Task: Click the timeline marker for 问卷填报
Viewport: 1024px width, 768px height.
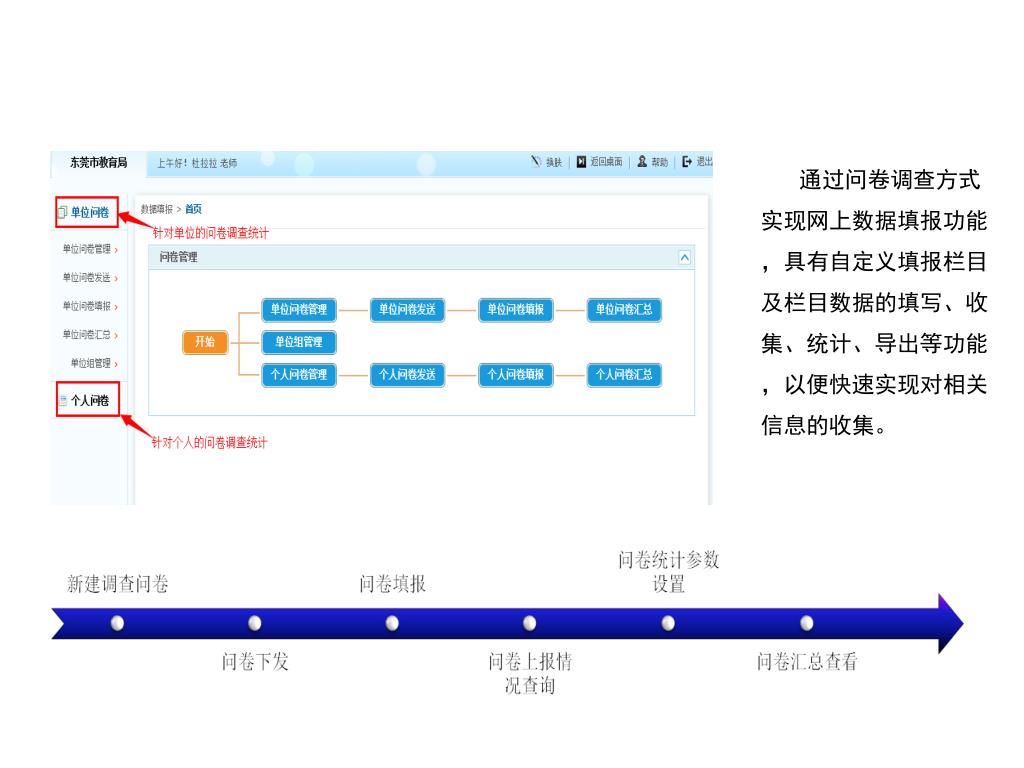Action: (392, 623)
